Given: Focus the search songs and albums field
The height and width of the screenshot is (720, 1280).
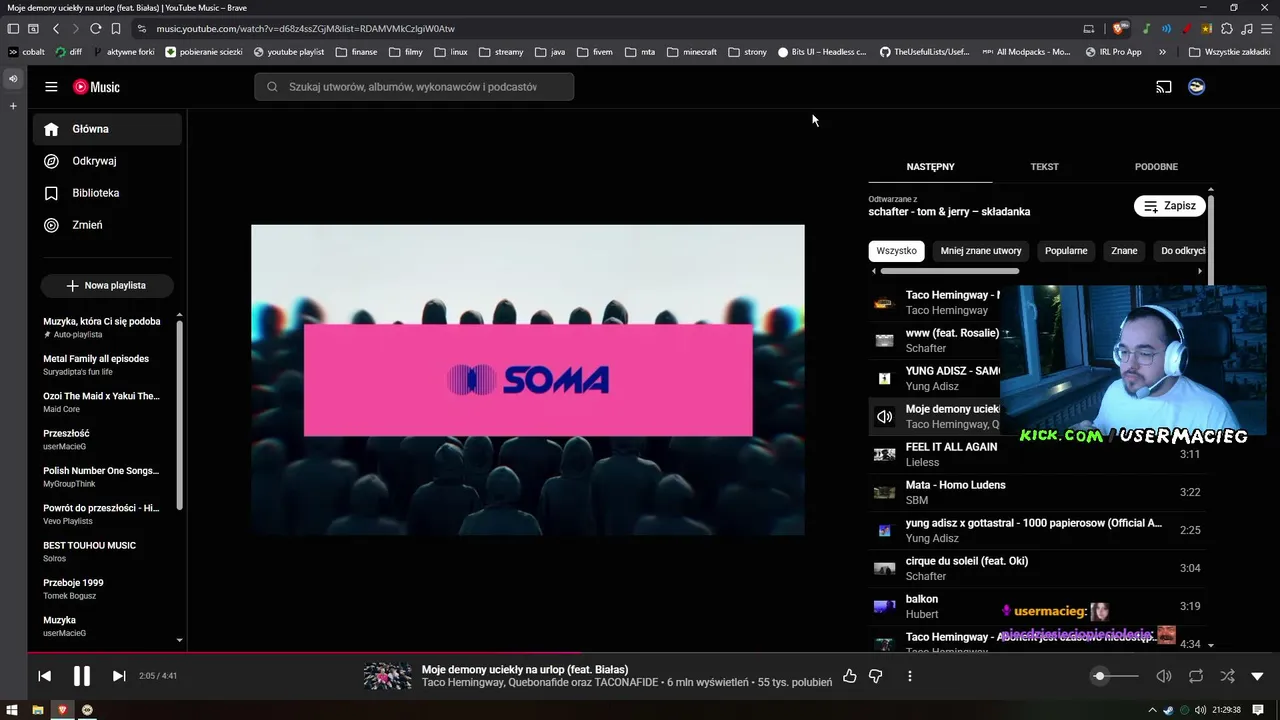Looking at the screenshot, I should tap(414, 87).
